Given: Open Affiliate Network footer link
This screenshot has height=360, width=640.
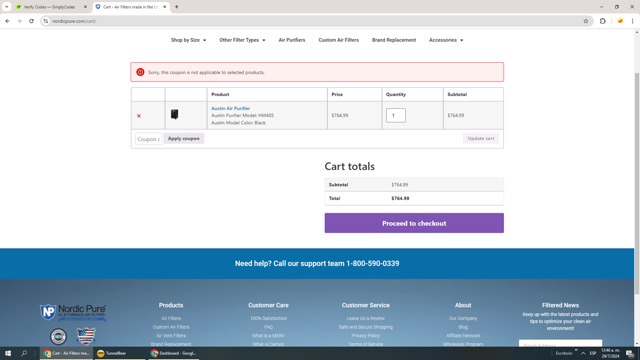Looking at the screenshot, I should [463, 336].
